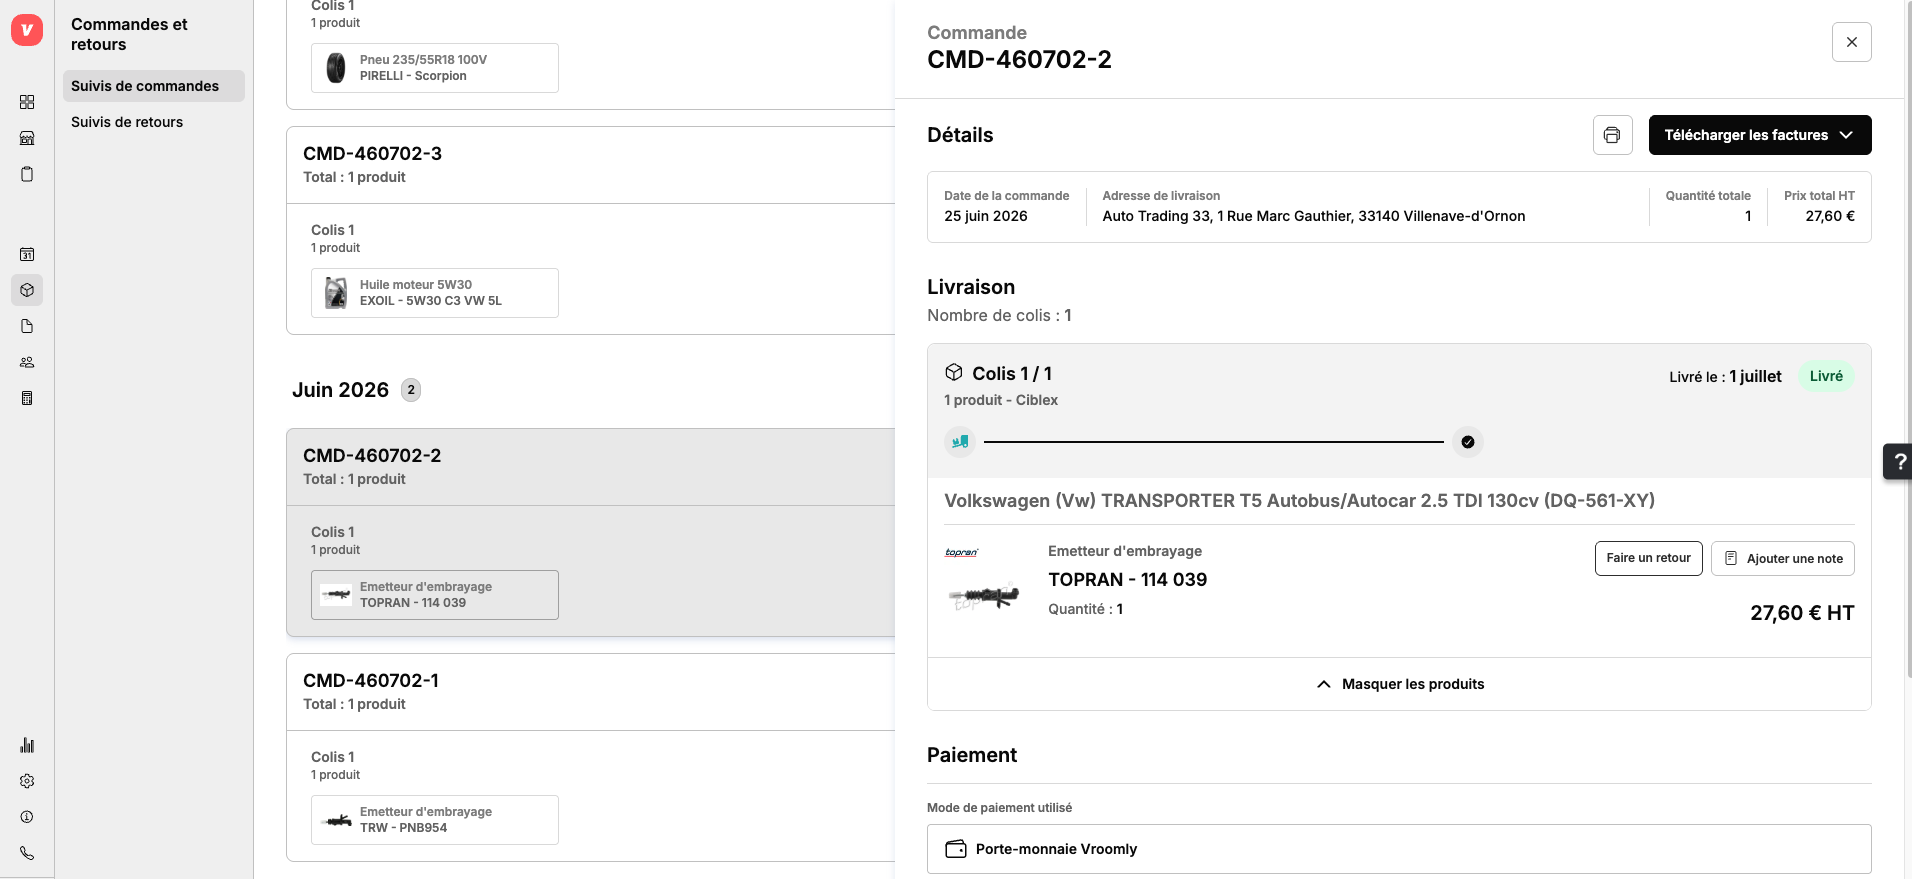Collapse products with Masquer les produits
Image resolution: width=1912 pixels, height=879 pixels.
[x=1399, y=684]
